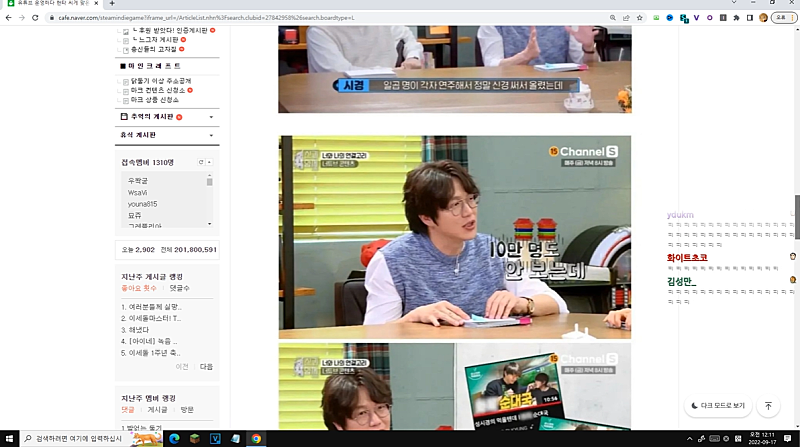Share this page via the share icon
800x447 pixels.
point(626,17)
